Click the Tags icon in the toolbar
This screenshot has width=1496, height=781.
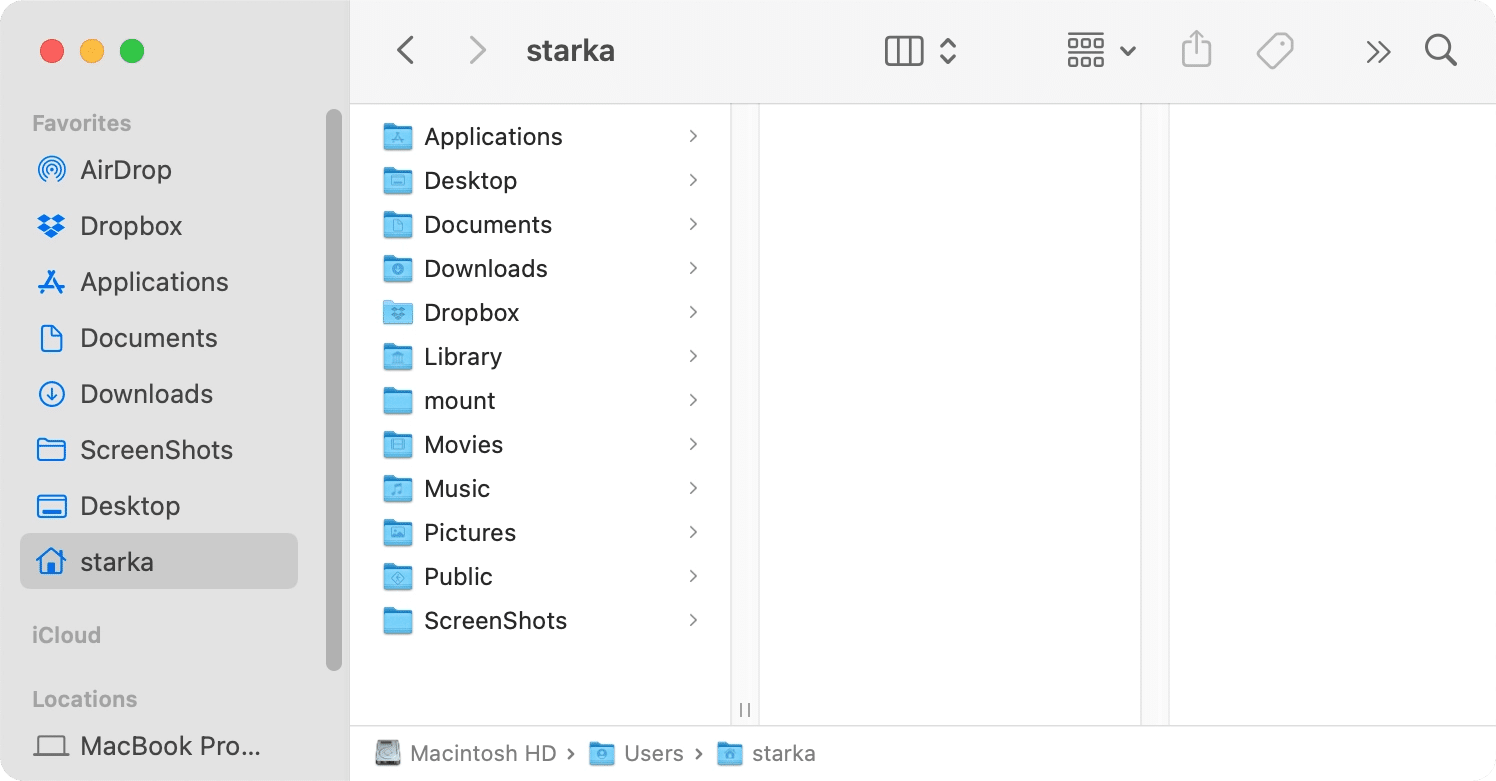click(x=1277, y=50)
